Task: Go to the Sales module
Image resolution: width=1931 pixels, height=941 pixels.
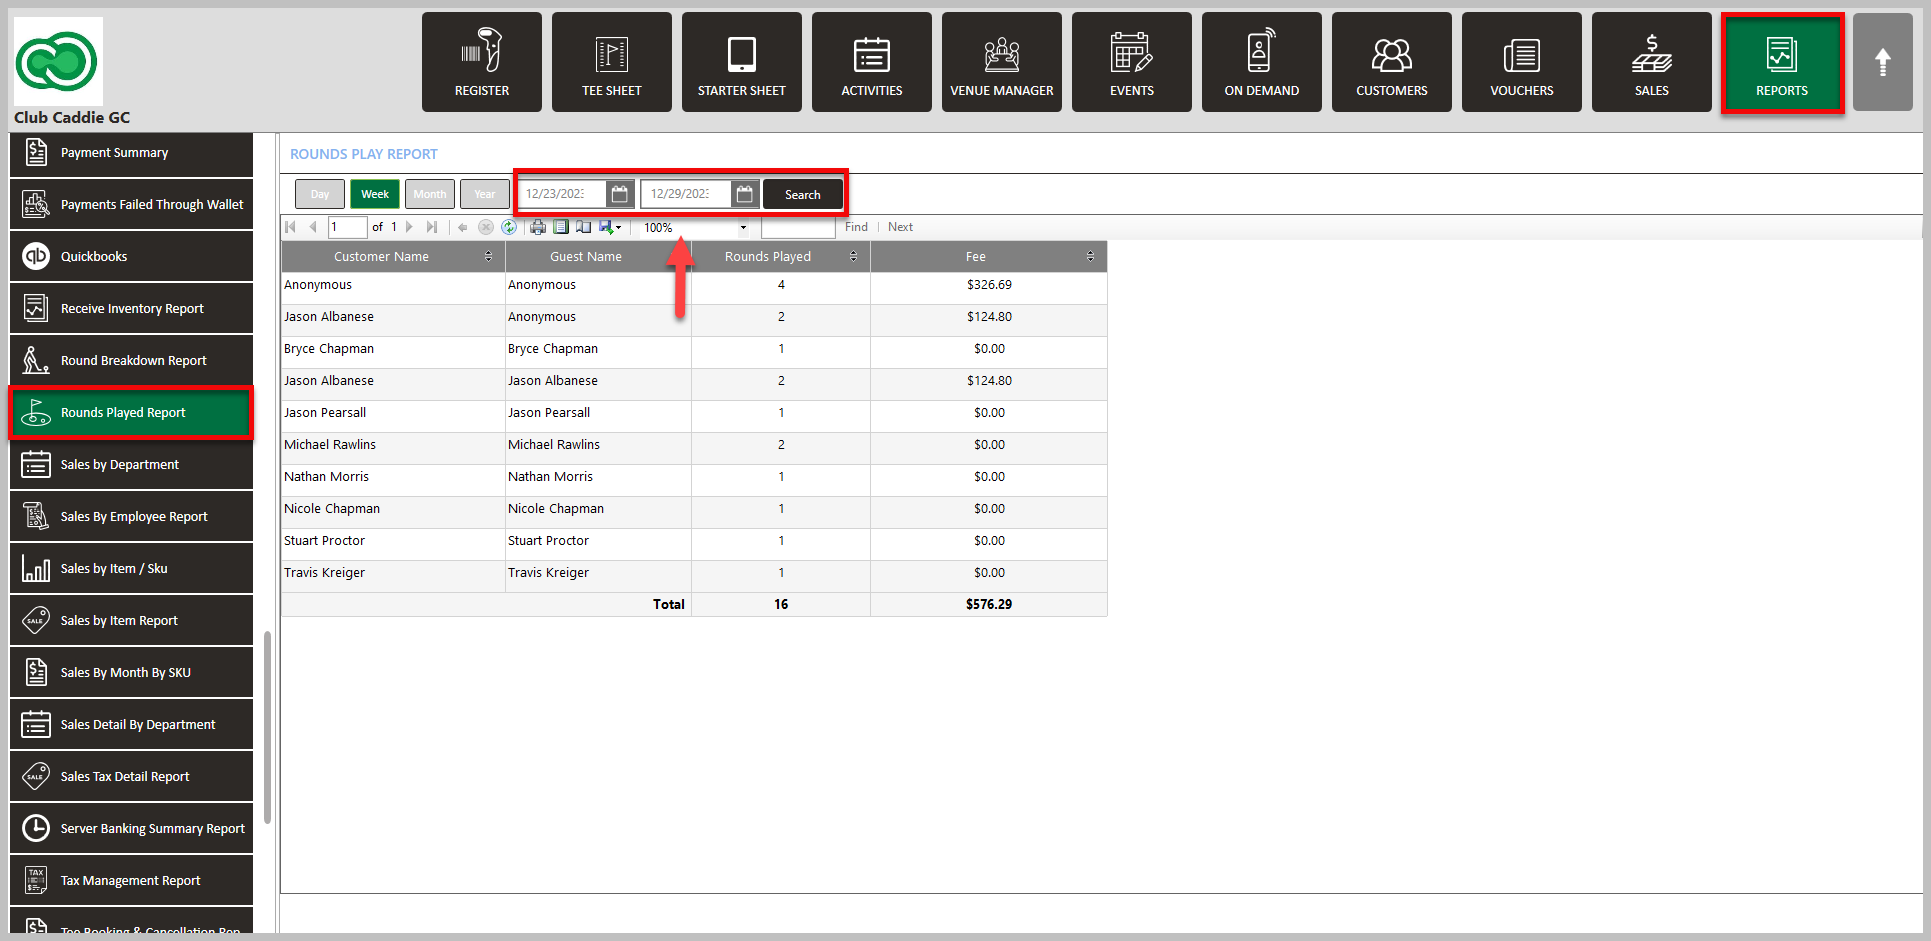Action: coord(1652,62)
